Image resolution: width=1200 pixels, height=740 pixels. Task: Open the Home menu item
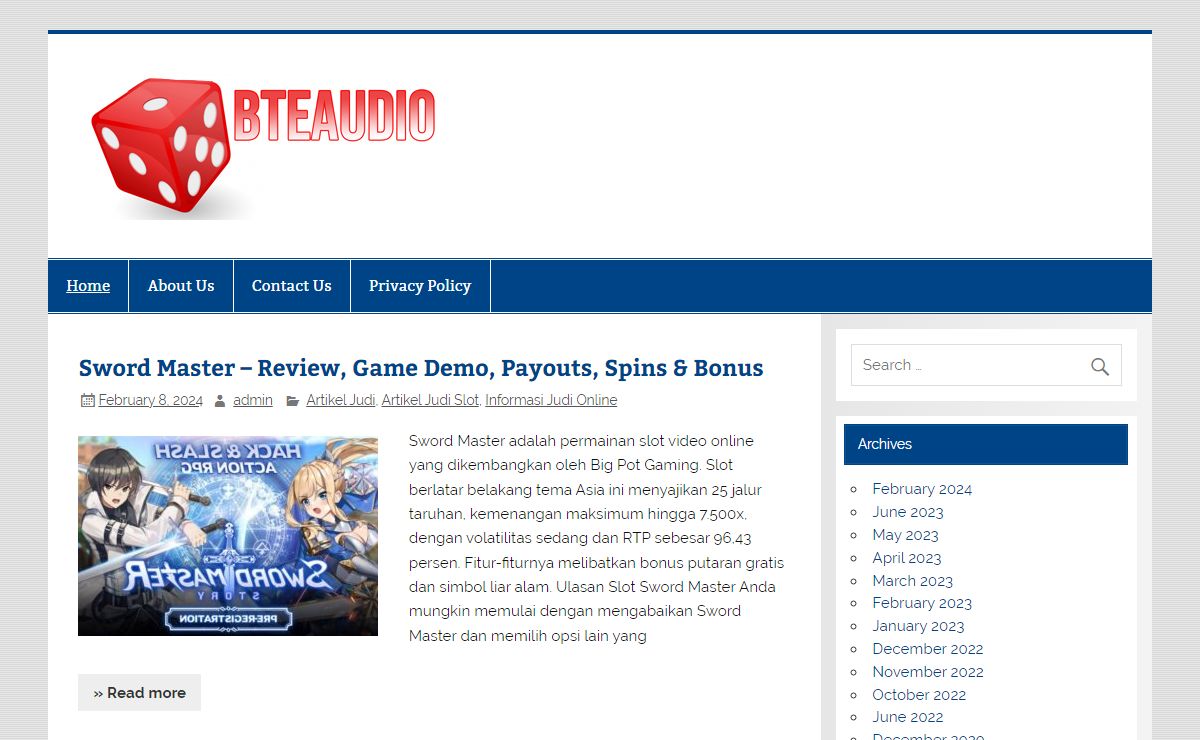88,286
